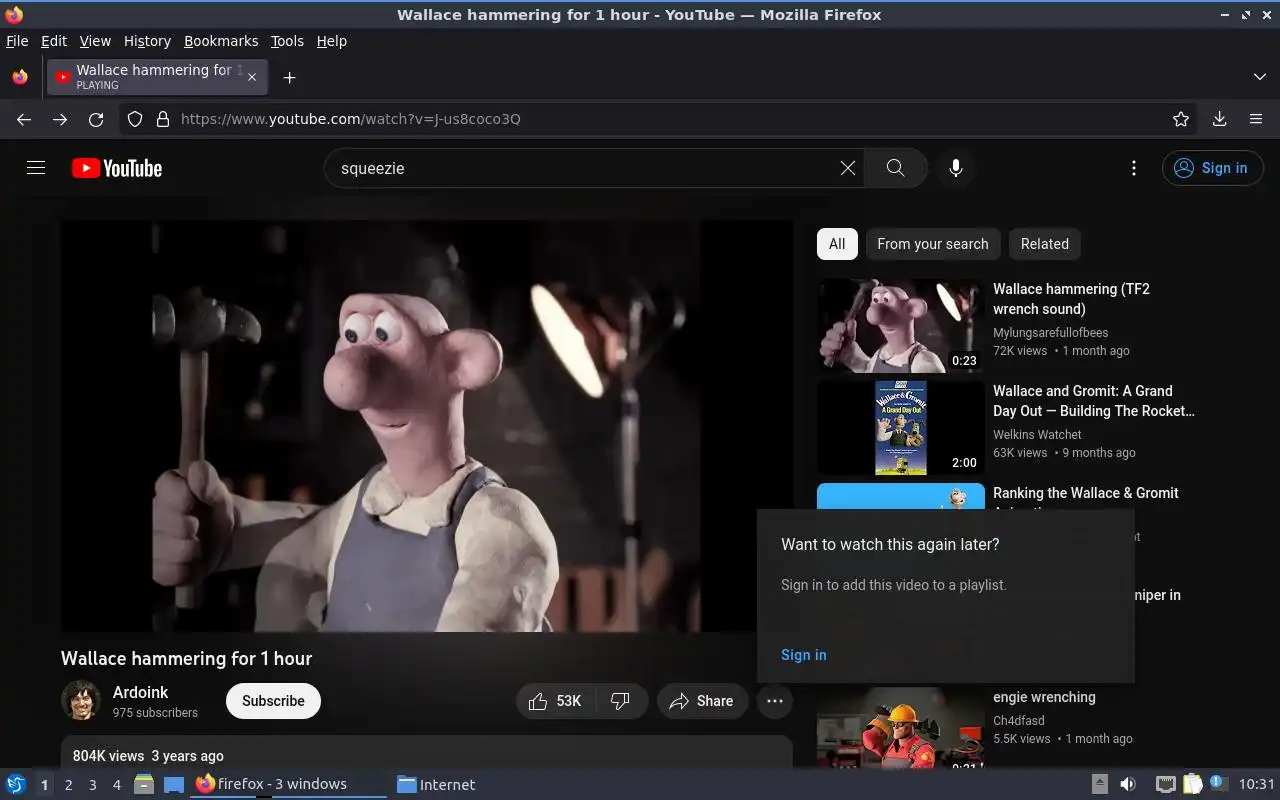Bookmark this page with the star
This screenshot has height=800, width=1280.
1181,119
